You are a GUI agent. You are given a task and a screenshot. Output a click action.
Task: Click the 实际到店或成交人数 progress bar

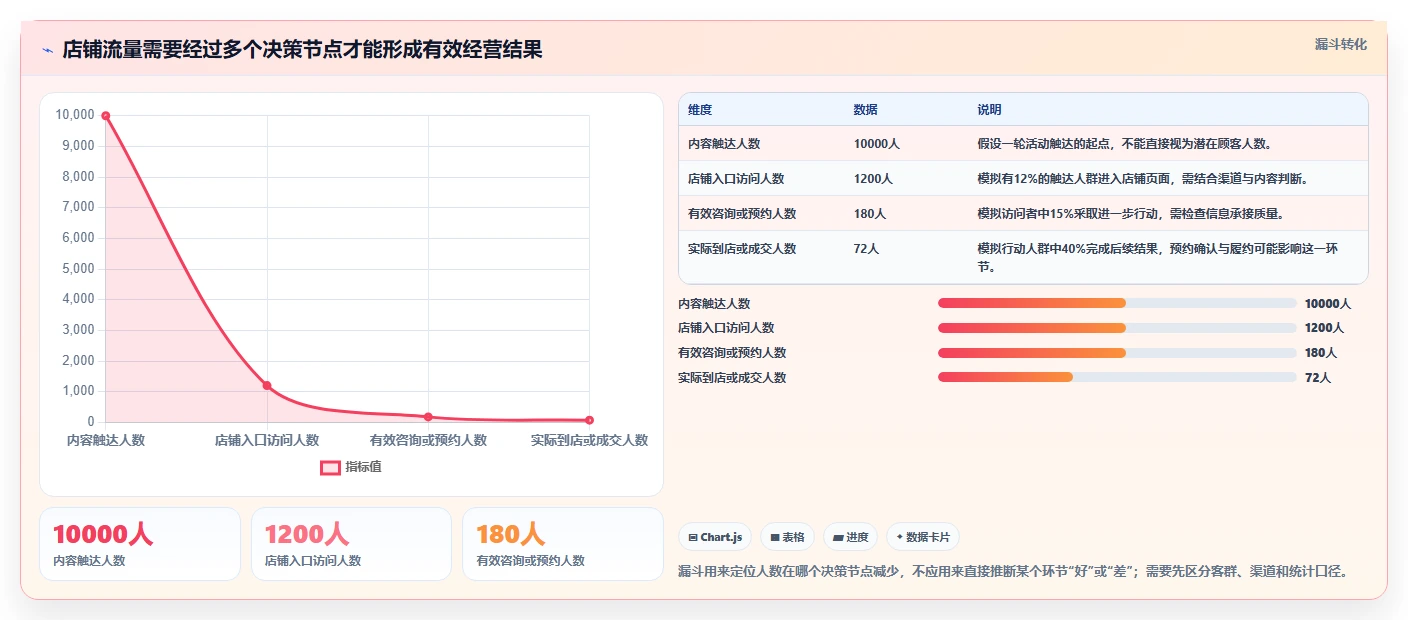click(1117, 377)
